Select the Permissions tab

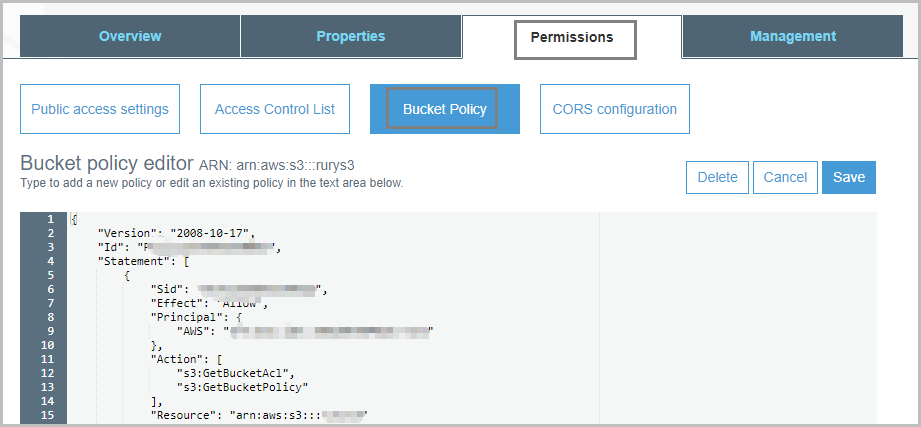571,38
